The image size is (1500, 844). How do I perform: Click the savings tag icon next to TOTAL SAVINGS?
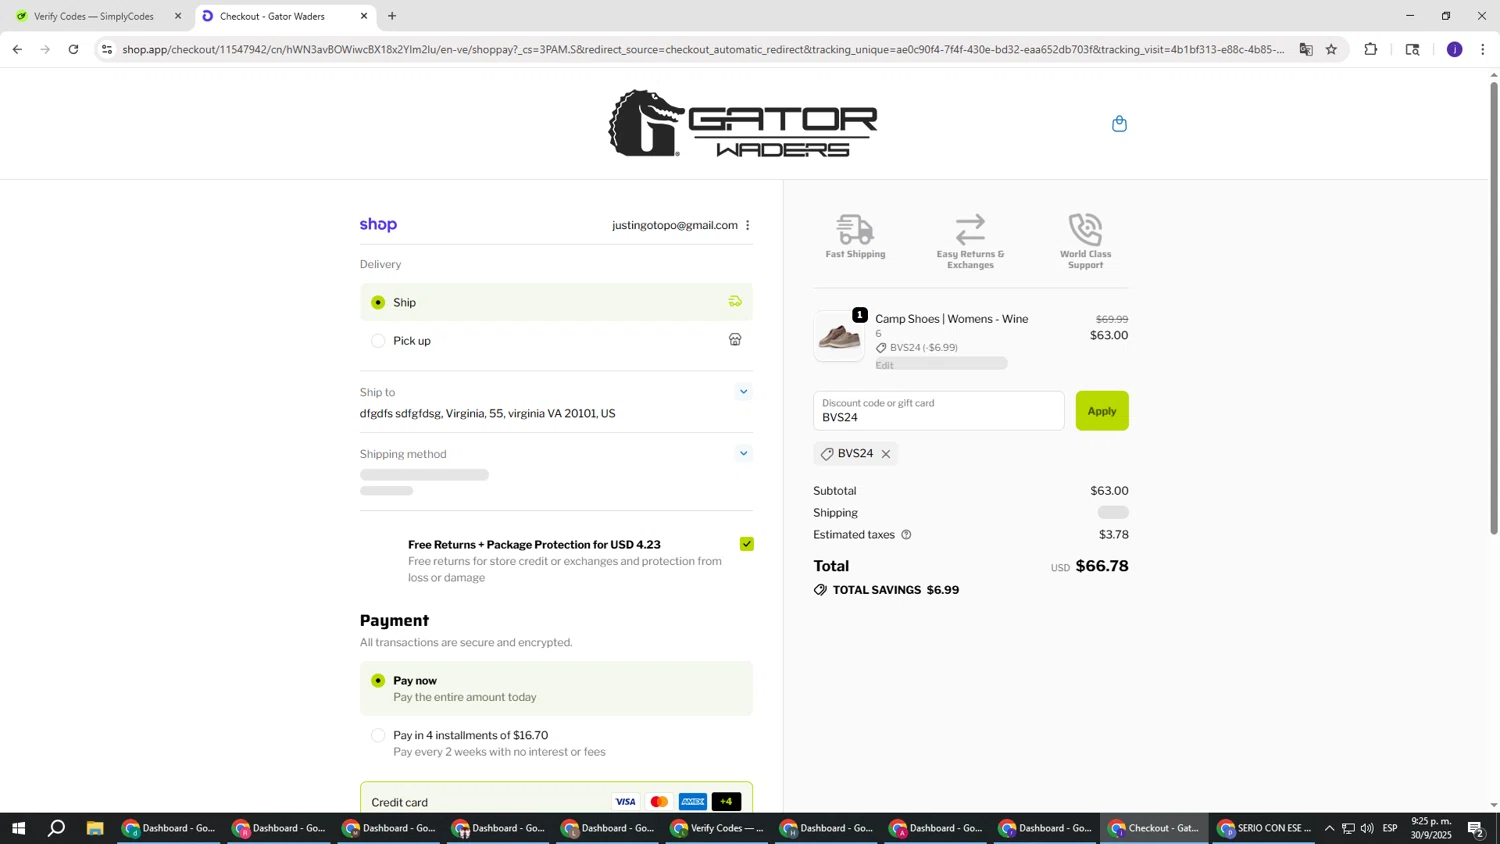(x=820, y=590)
